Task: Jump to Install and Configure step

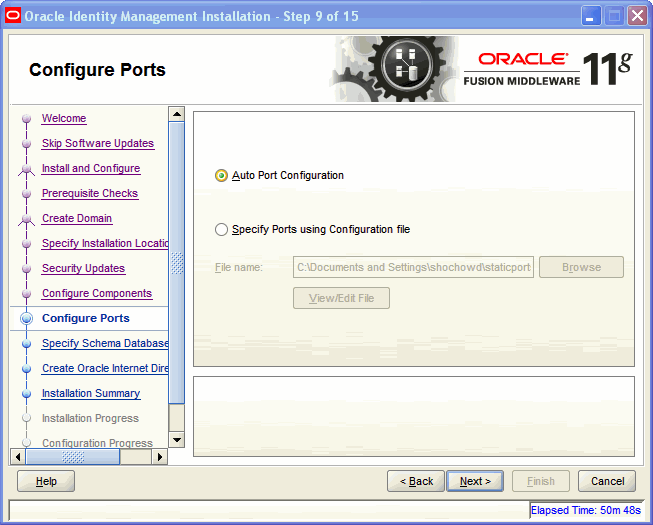Action: coord(91,168)
